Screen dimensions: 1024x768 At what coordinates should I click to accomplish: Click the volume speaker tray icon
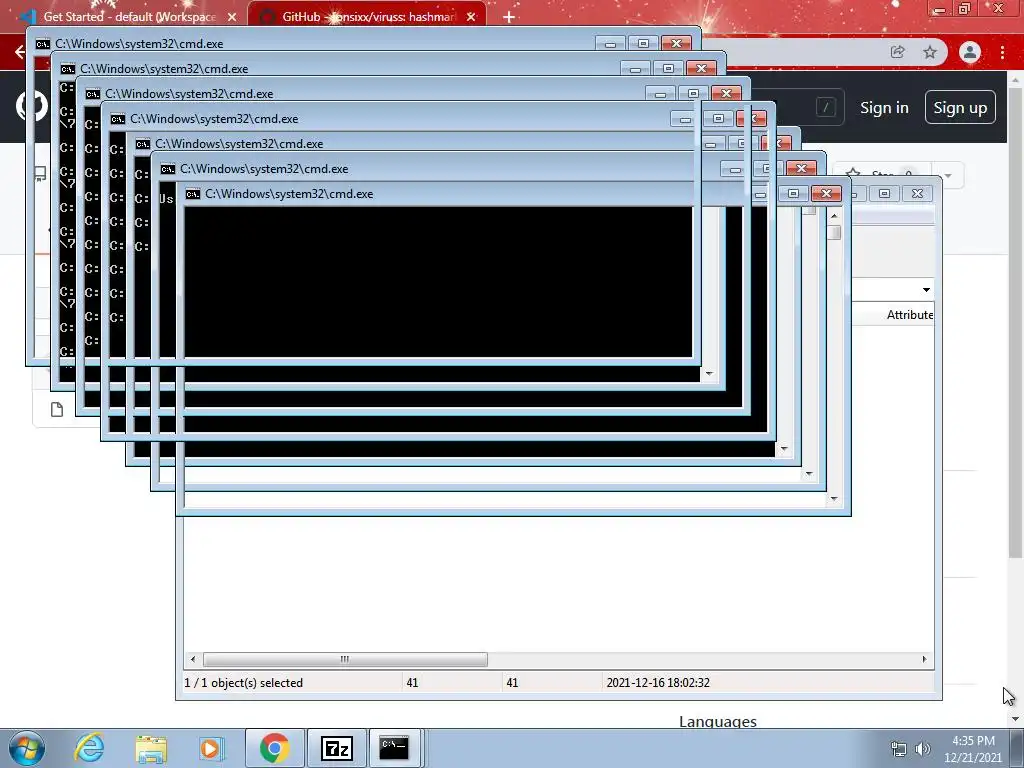click(922, 749)
